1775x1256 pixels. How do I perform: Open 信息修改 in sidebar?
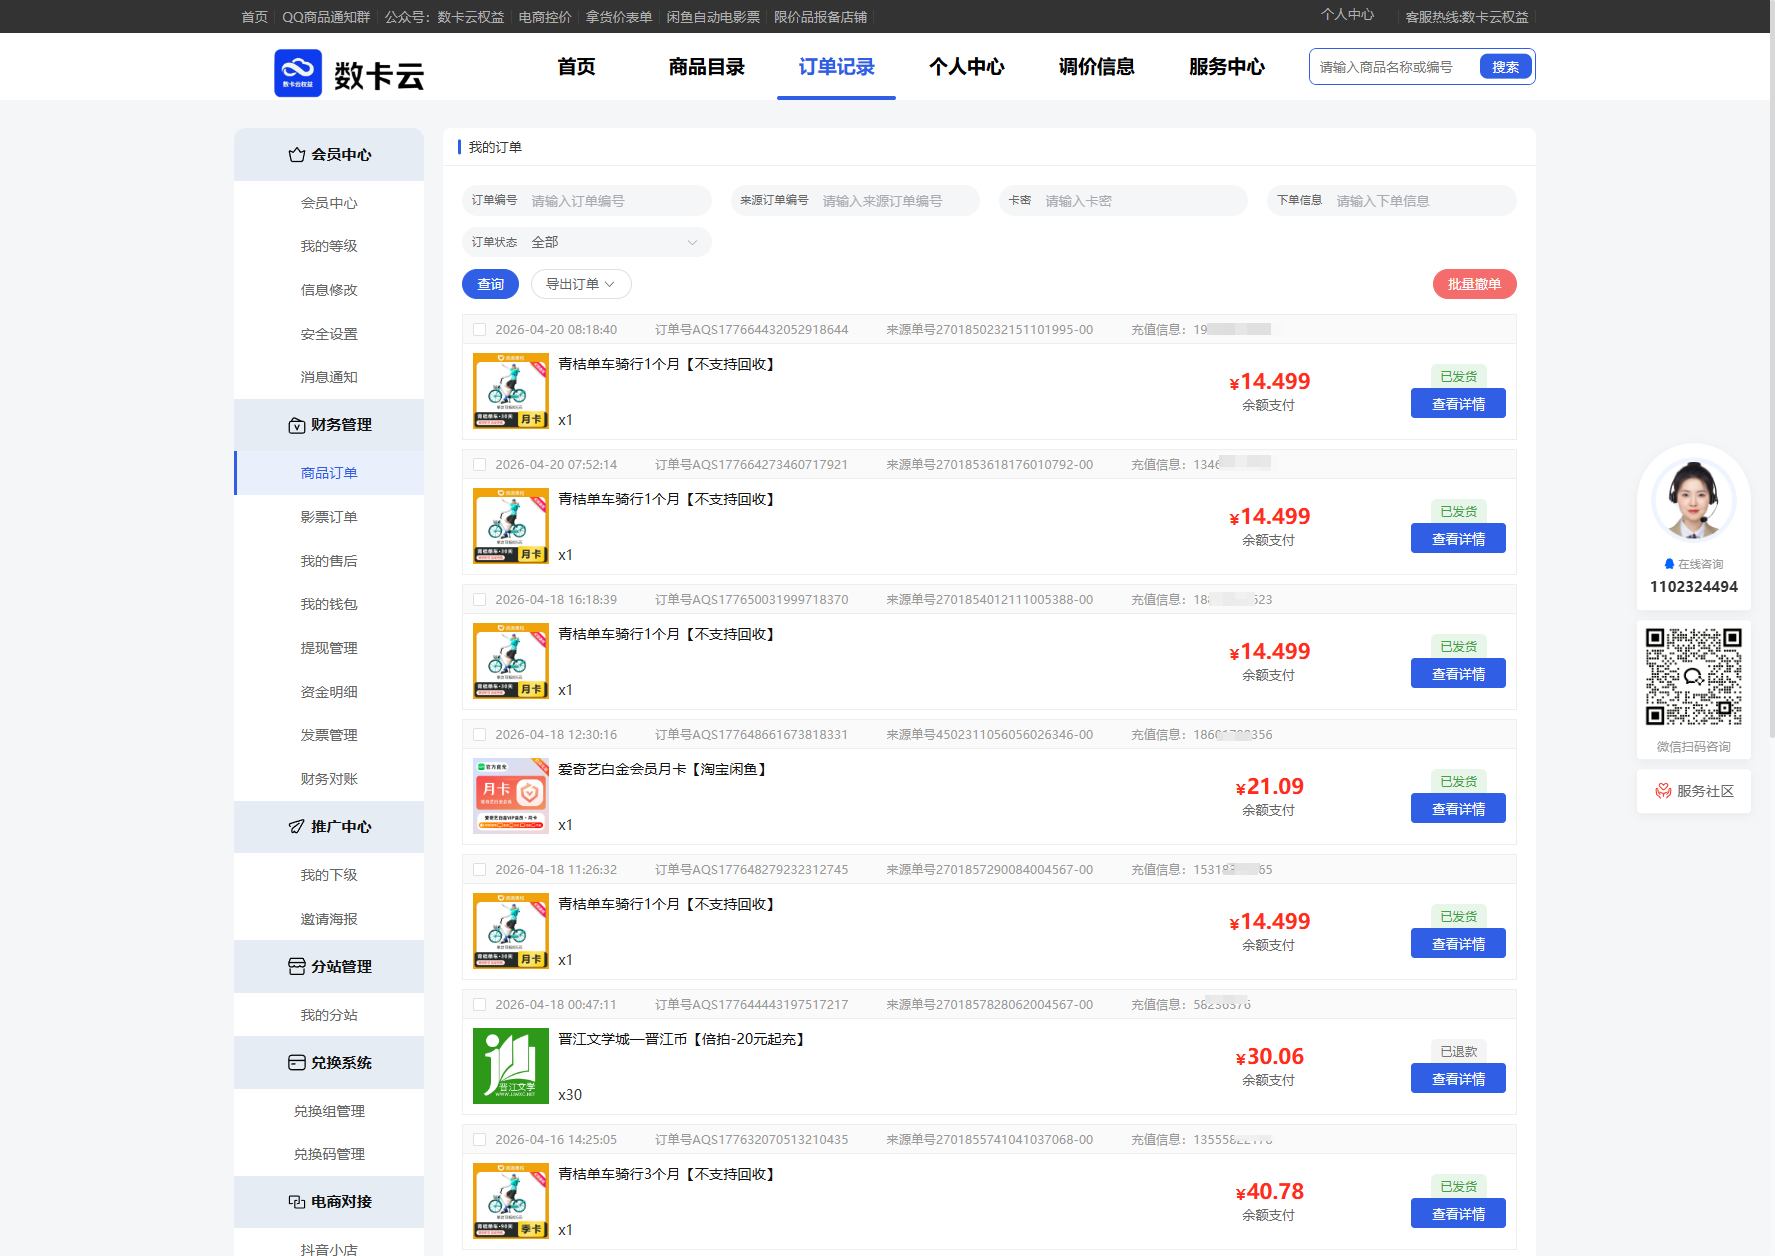pos(329,290)
